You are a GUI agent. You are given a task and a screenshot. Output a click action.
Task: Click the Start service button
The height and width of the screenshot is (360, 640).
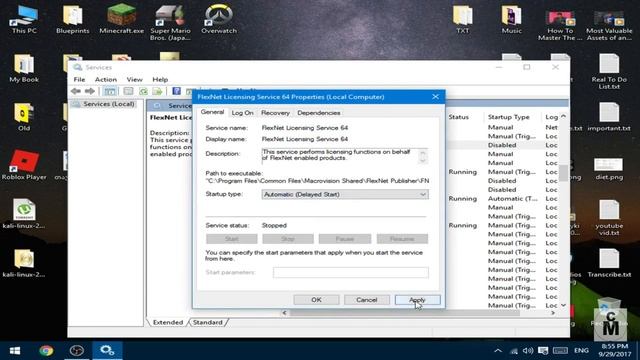(231, 239)
